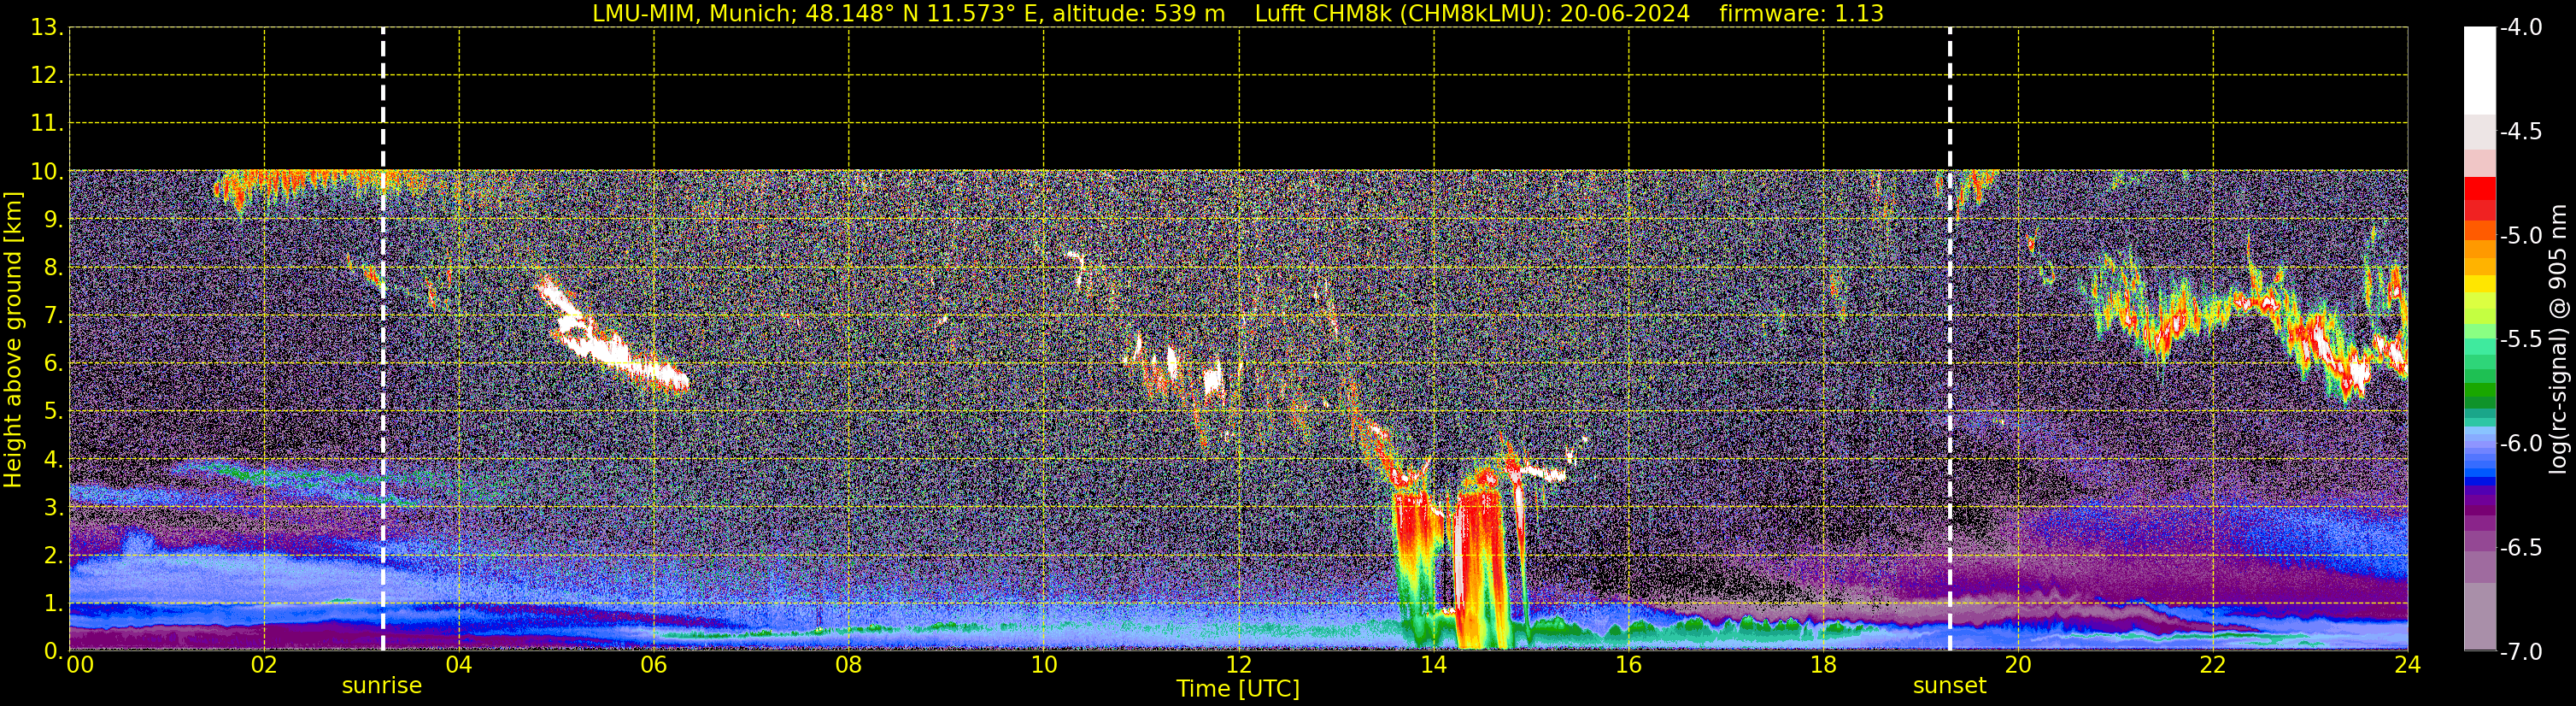Screen dimensions: 2576x706
Task: Click the height tick label '5.'
Action: pyautogui.click(x=53, y=412)
